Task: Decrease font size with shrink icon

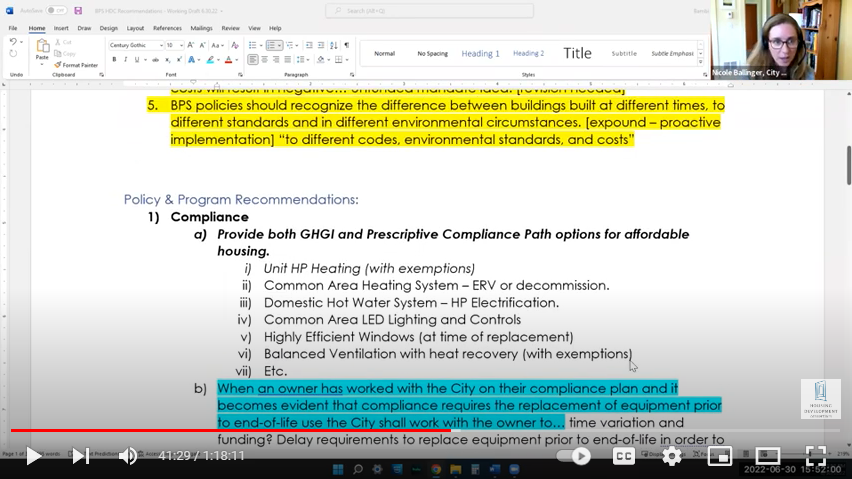Action: pos(202,45)
